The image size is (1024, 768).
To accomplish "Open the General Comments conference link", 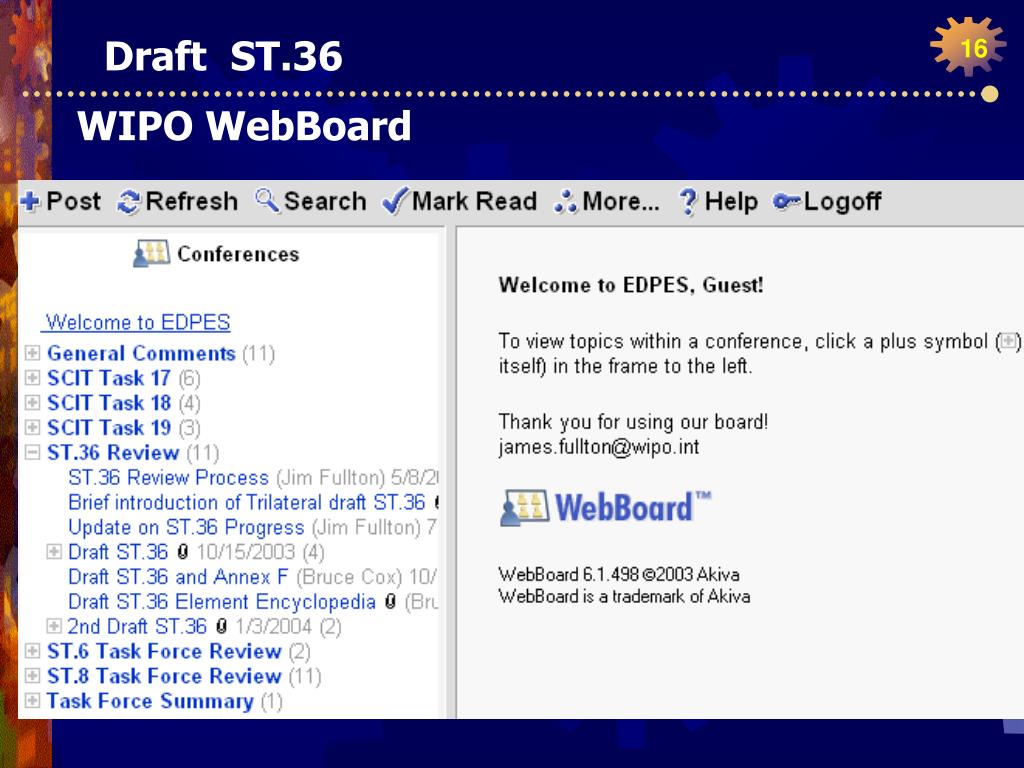I will coord(141,353).
